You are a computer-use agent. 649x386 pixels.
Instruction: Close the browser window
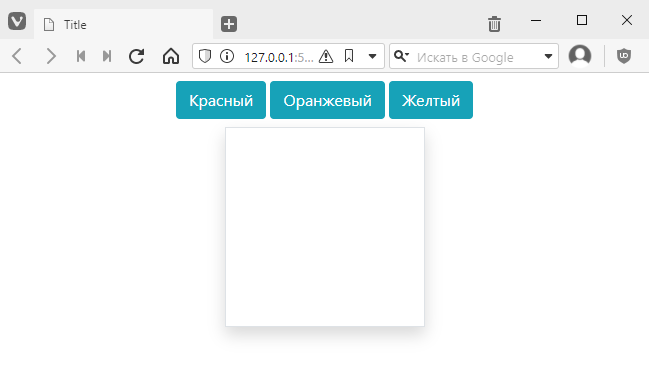pyautogui.click(x=627, y=20)
